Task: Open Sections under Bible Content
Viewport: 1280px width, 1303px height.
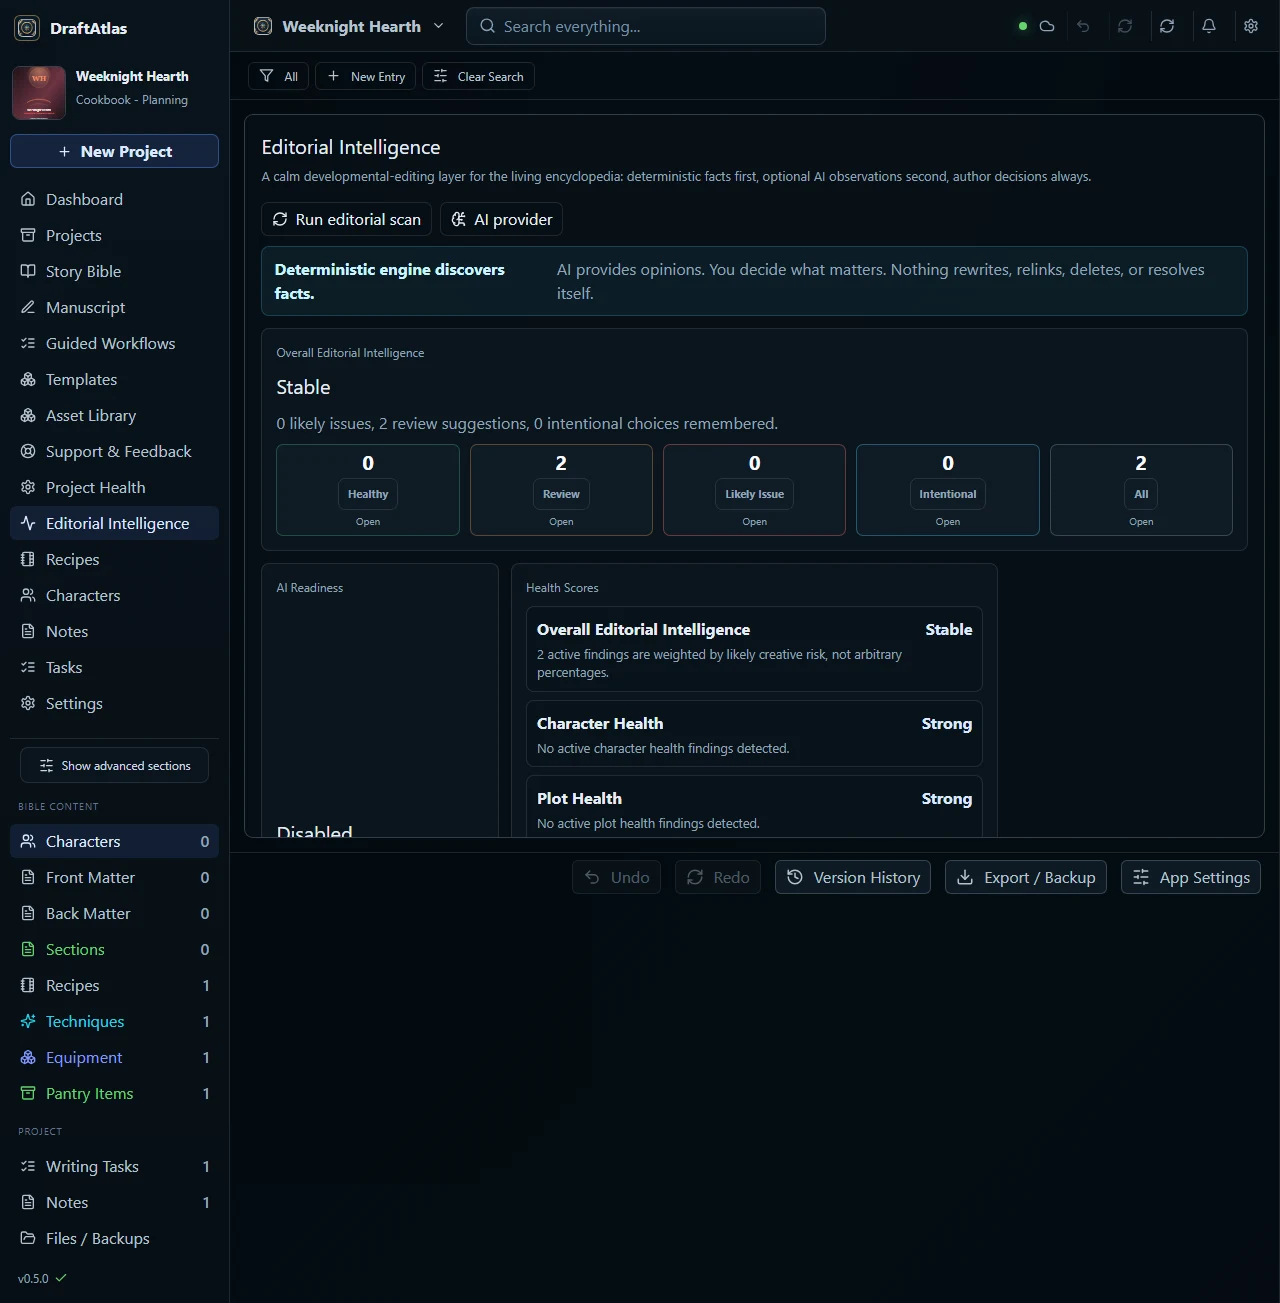Action: point(114,949)
